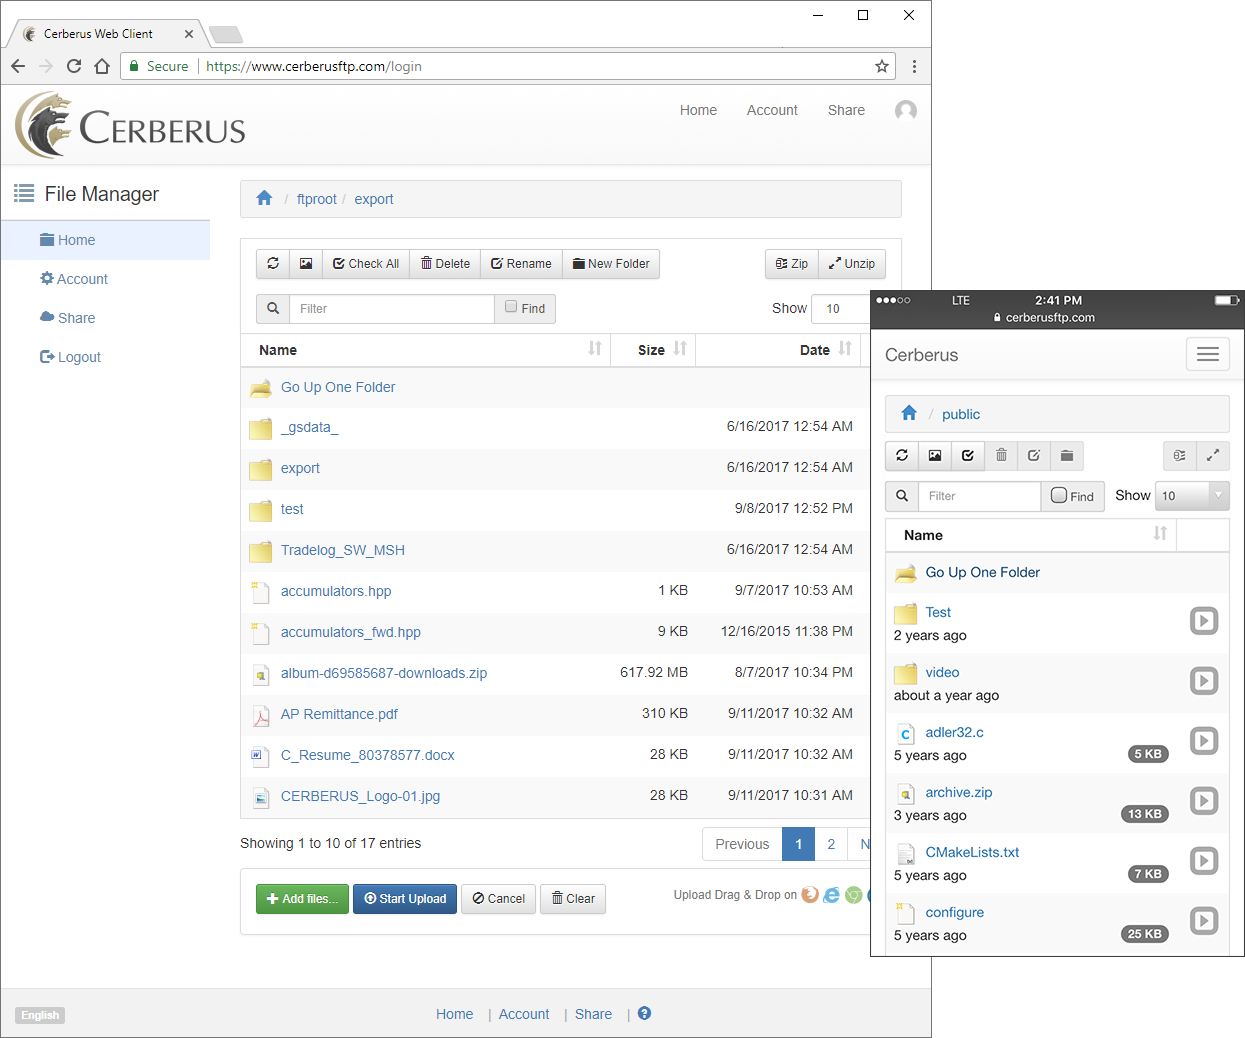1245x1038 pixels.
Task: Open action arrow for adler32.c on mobile
Action: (1204, 741)
